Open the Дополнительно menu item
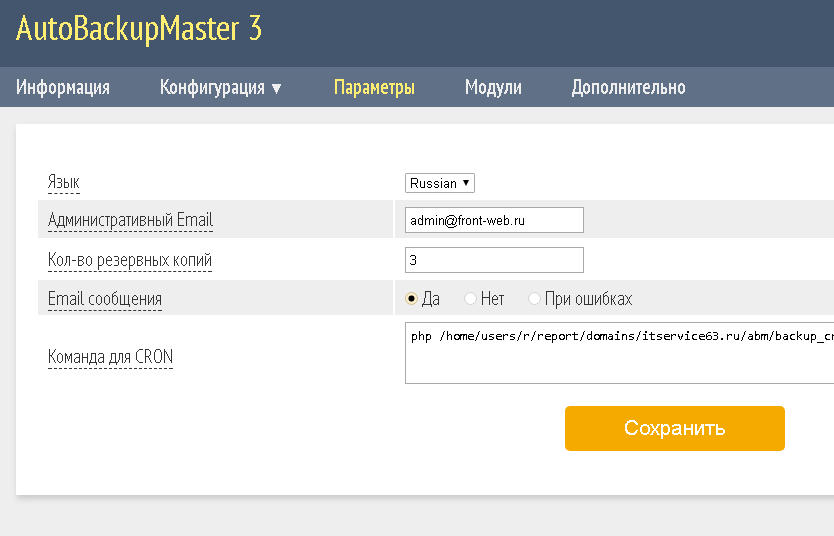This screenshot has width=834, height=536. coord(628,87)
